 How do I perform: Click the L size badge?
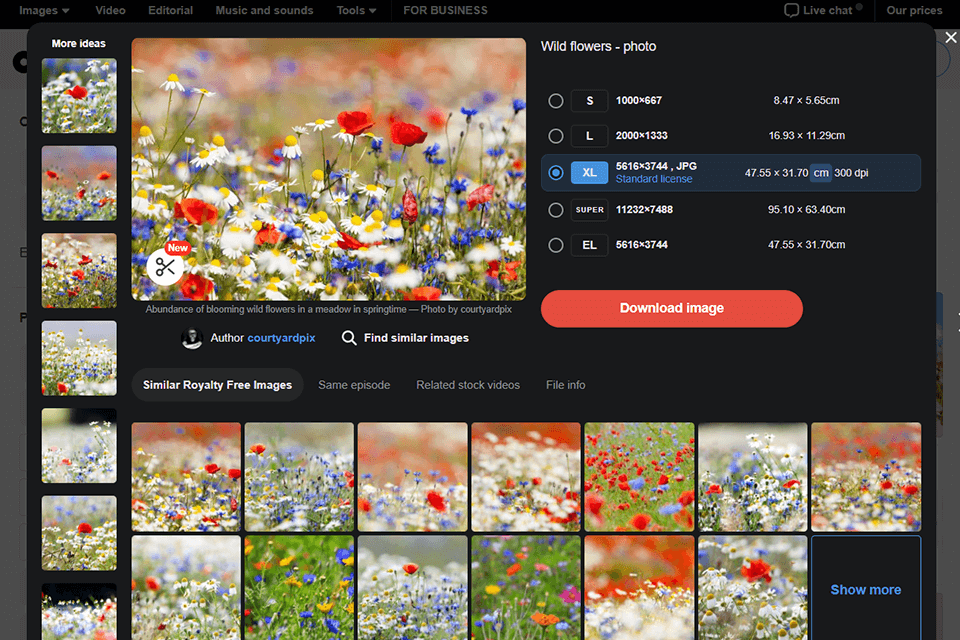(590, 136)
